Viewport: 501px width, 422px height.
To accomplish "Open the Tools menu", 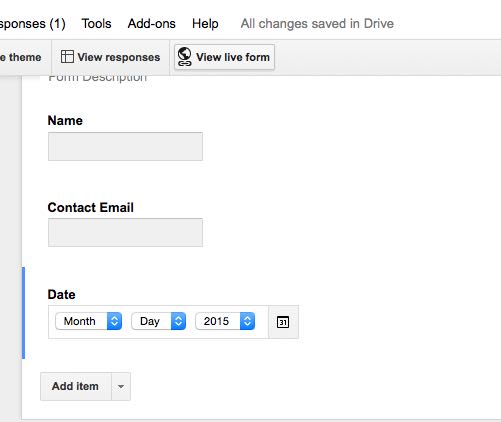I will coord(97,24).
